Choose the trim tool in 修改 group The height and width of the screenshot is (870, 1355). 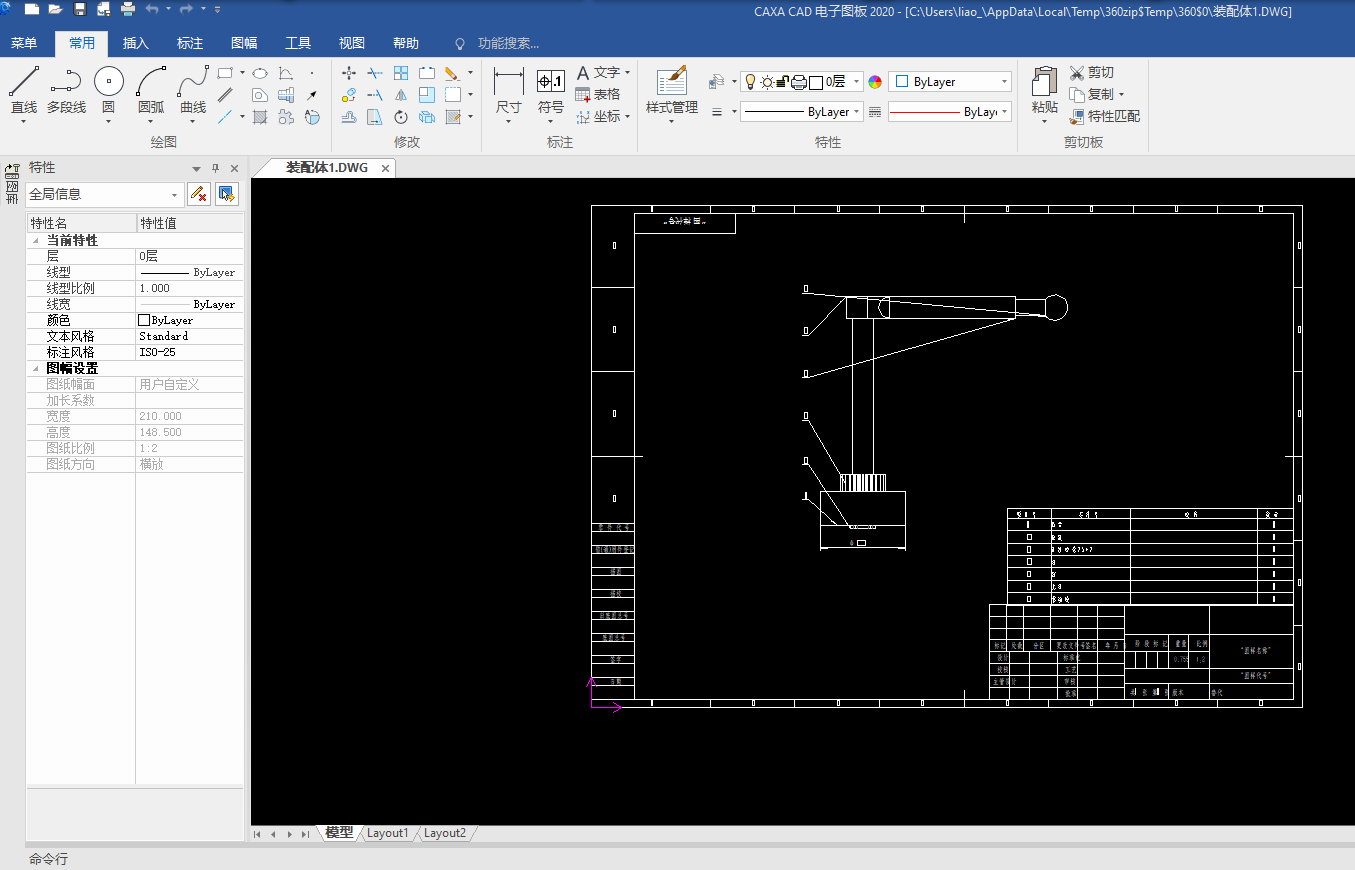[x=374, y=73]
